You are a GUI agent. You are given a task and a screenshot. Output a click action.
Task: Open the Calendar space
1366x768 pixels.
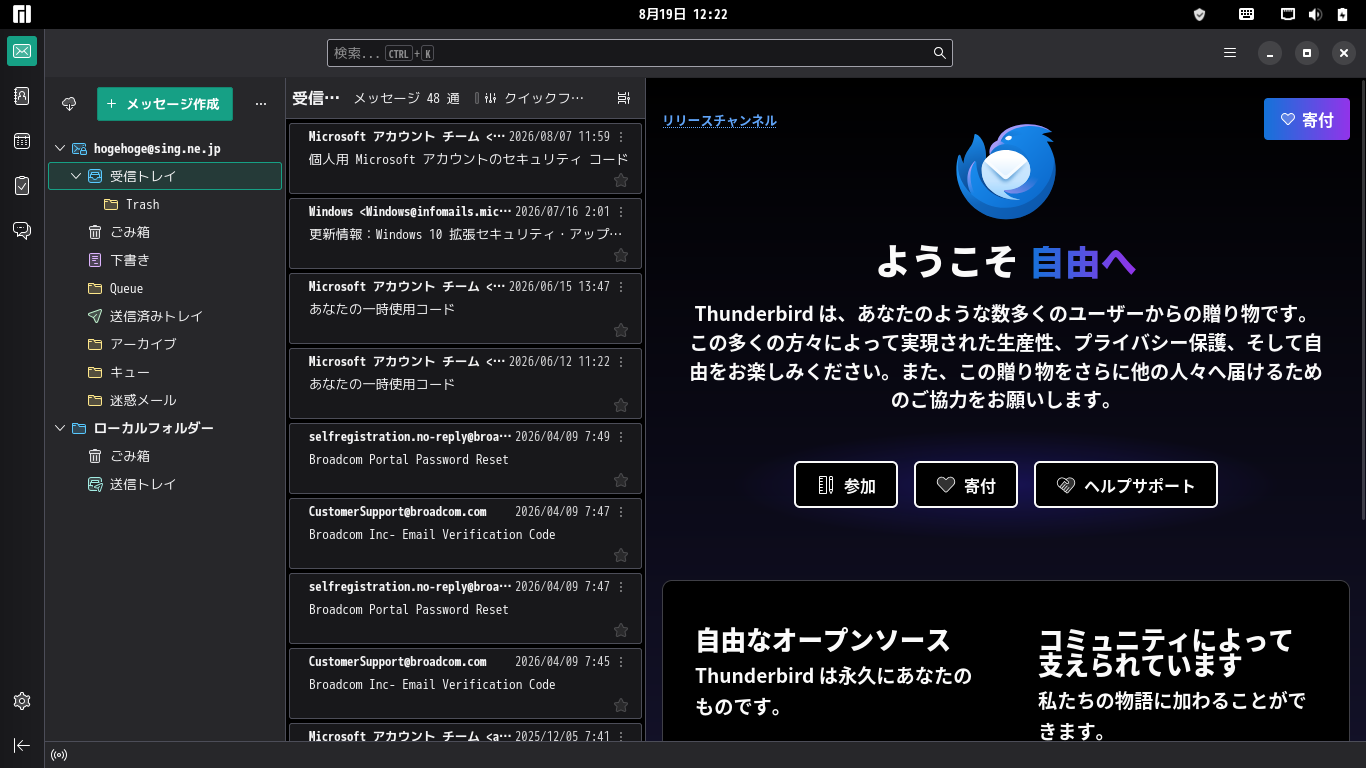(x=22, y=141)
